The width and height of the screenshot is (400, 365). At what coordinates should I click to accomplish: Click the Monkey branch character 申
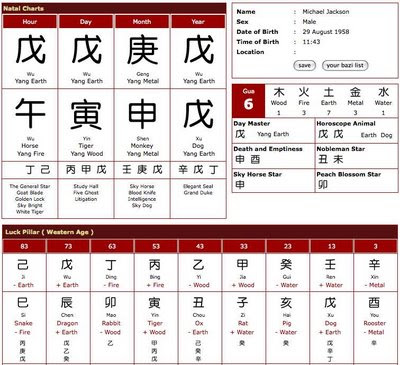coord(143,113)
